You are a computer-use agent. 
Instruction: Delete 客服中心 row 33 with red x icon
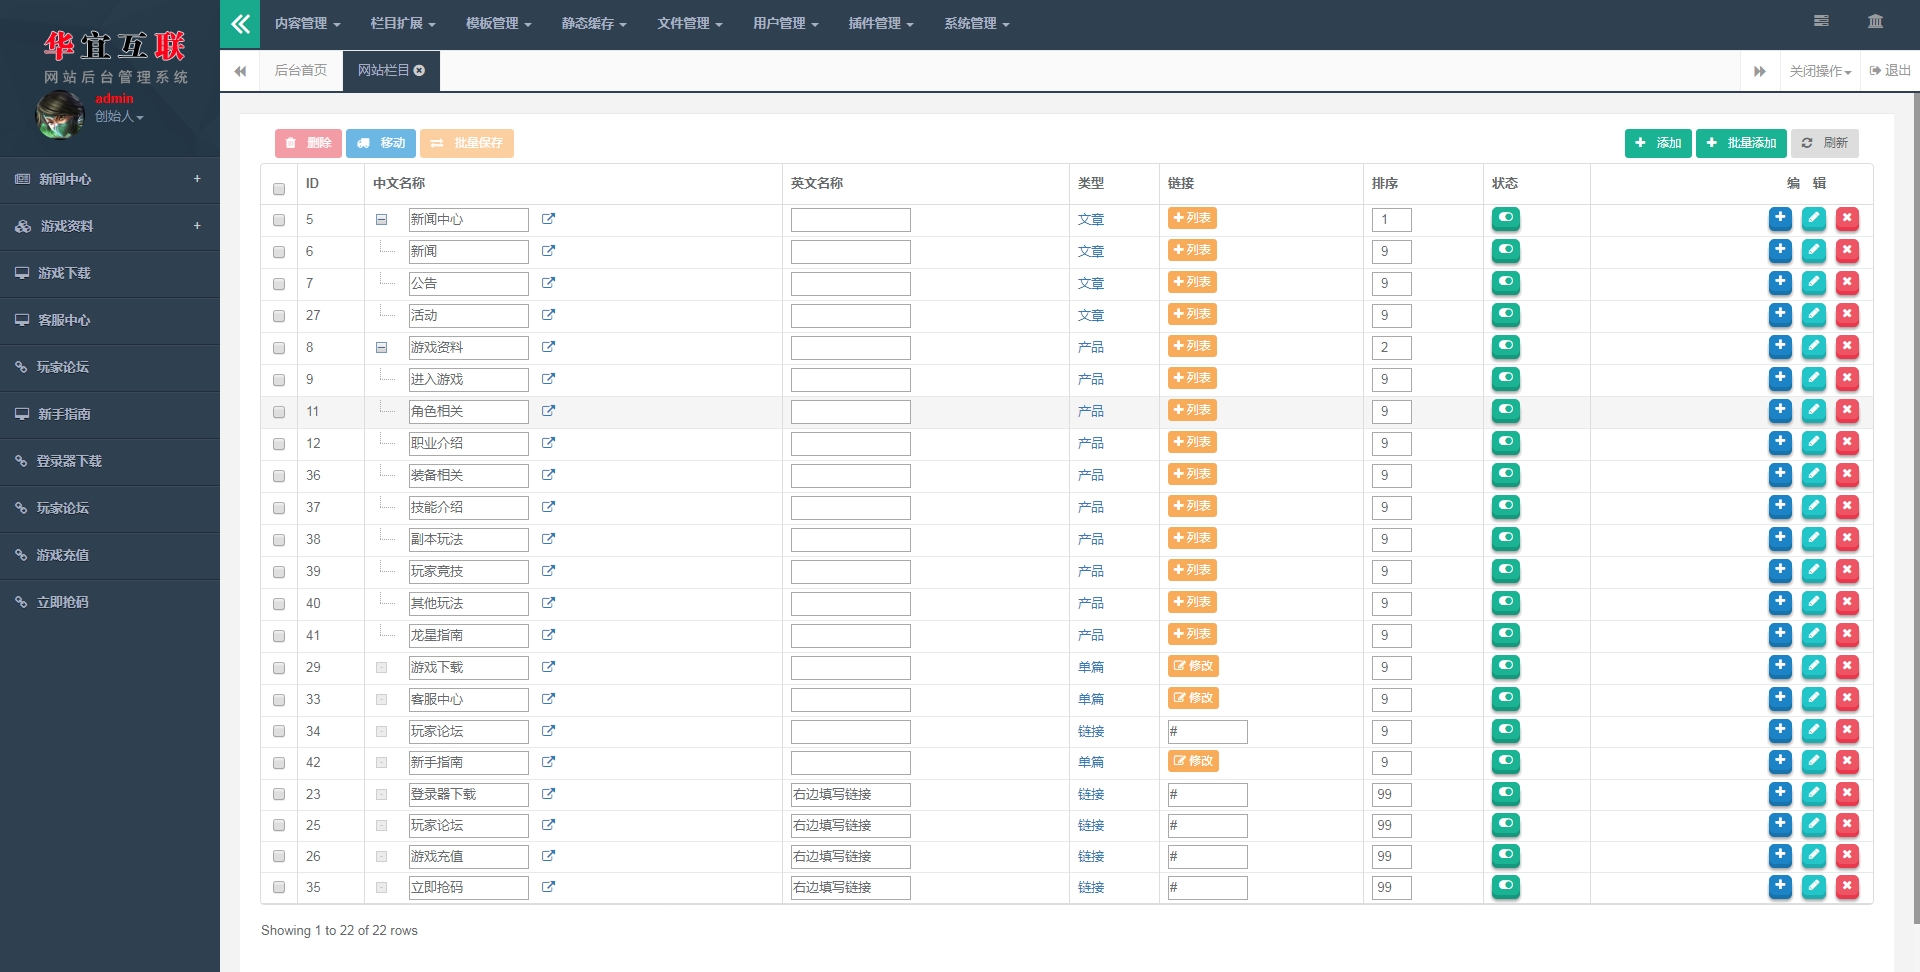coord(1848,698)
